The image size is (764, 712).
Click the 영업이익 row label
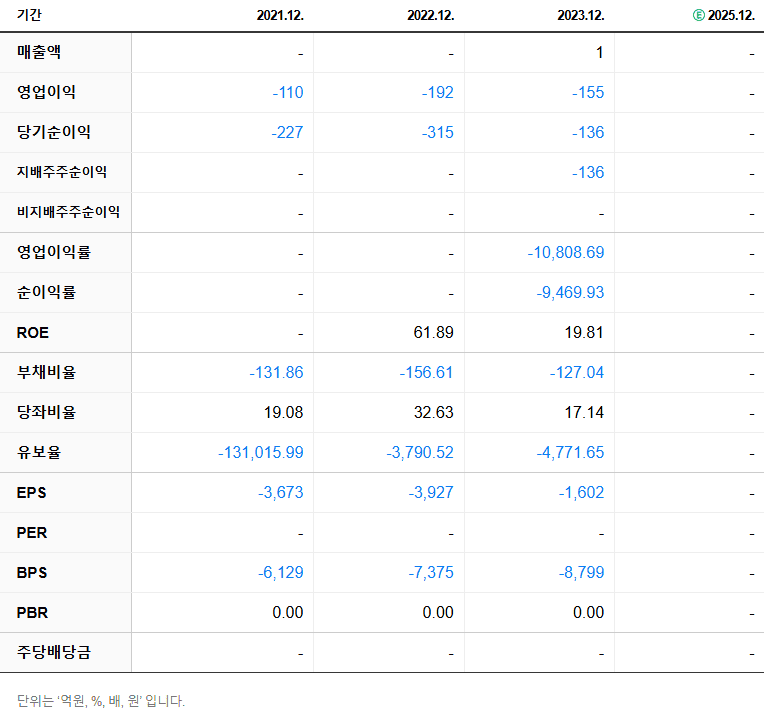click(46, 92)
